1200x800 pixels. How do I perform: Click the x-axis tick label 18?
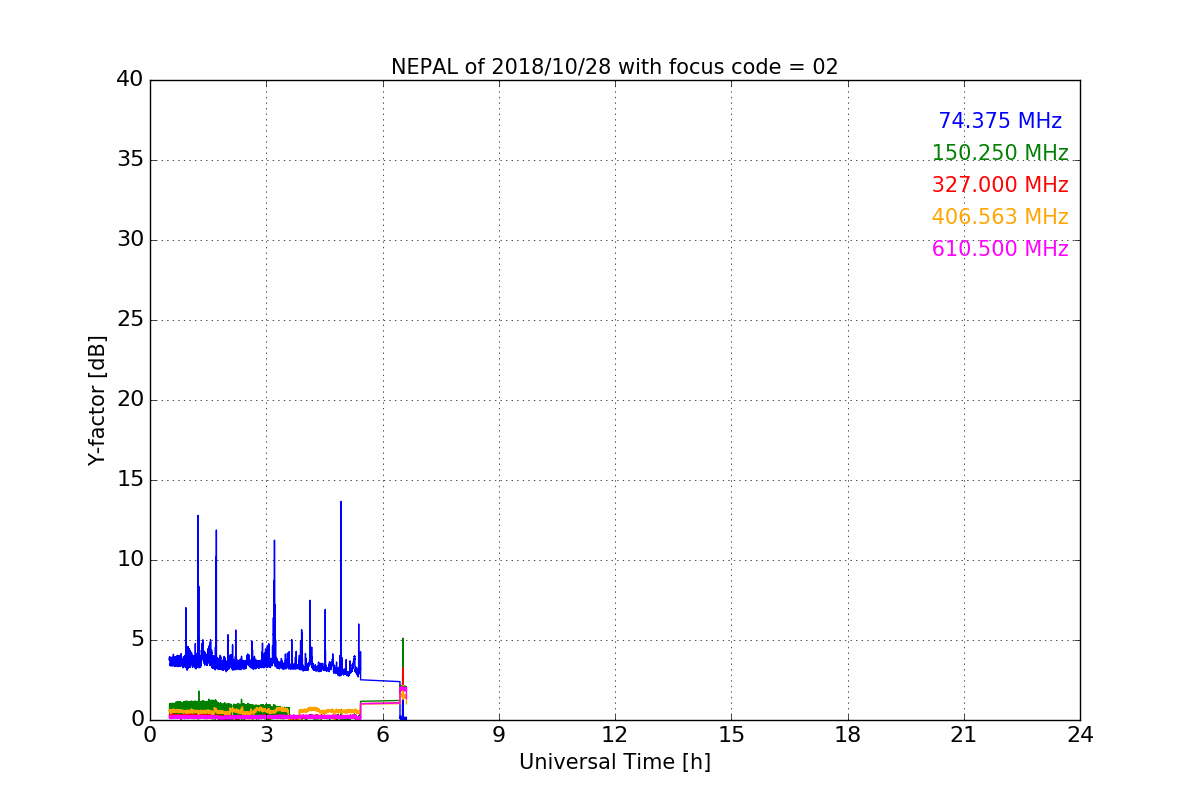848,735
